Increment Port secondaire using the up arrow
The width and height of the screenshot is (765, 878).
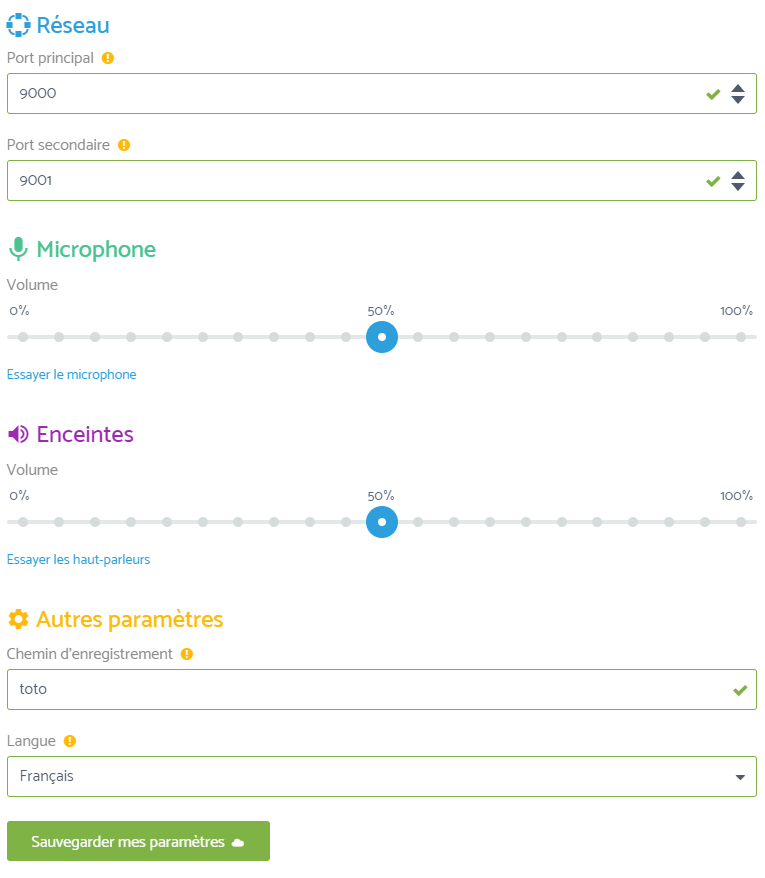click(738, 175)
